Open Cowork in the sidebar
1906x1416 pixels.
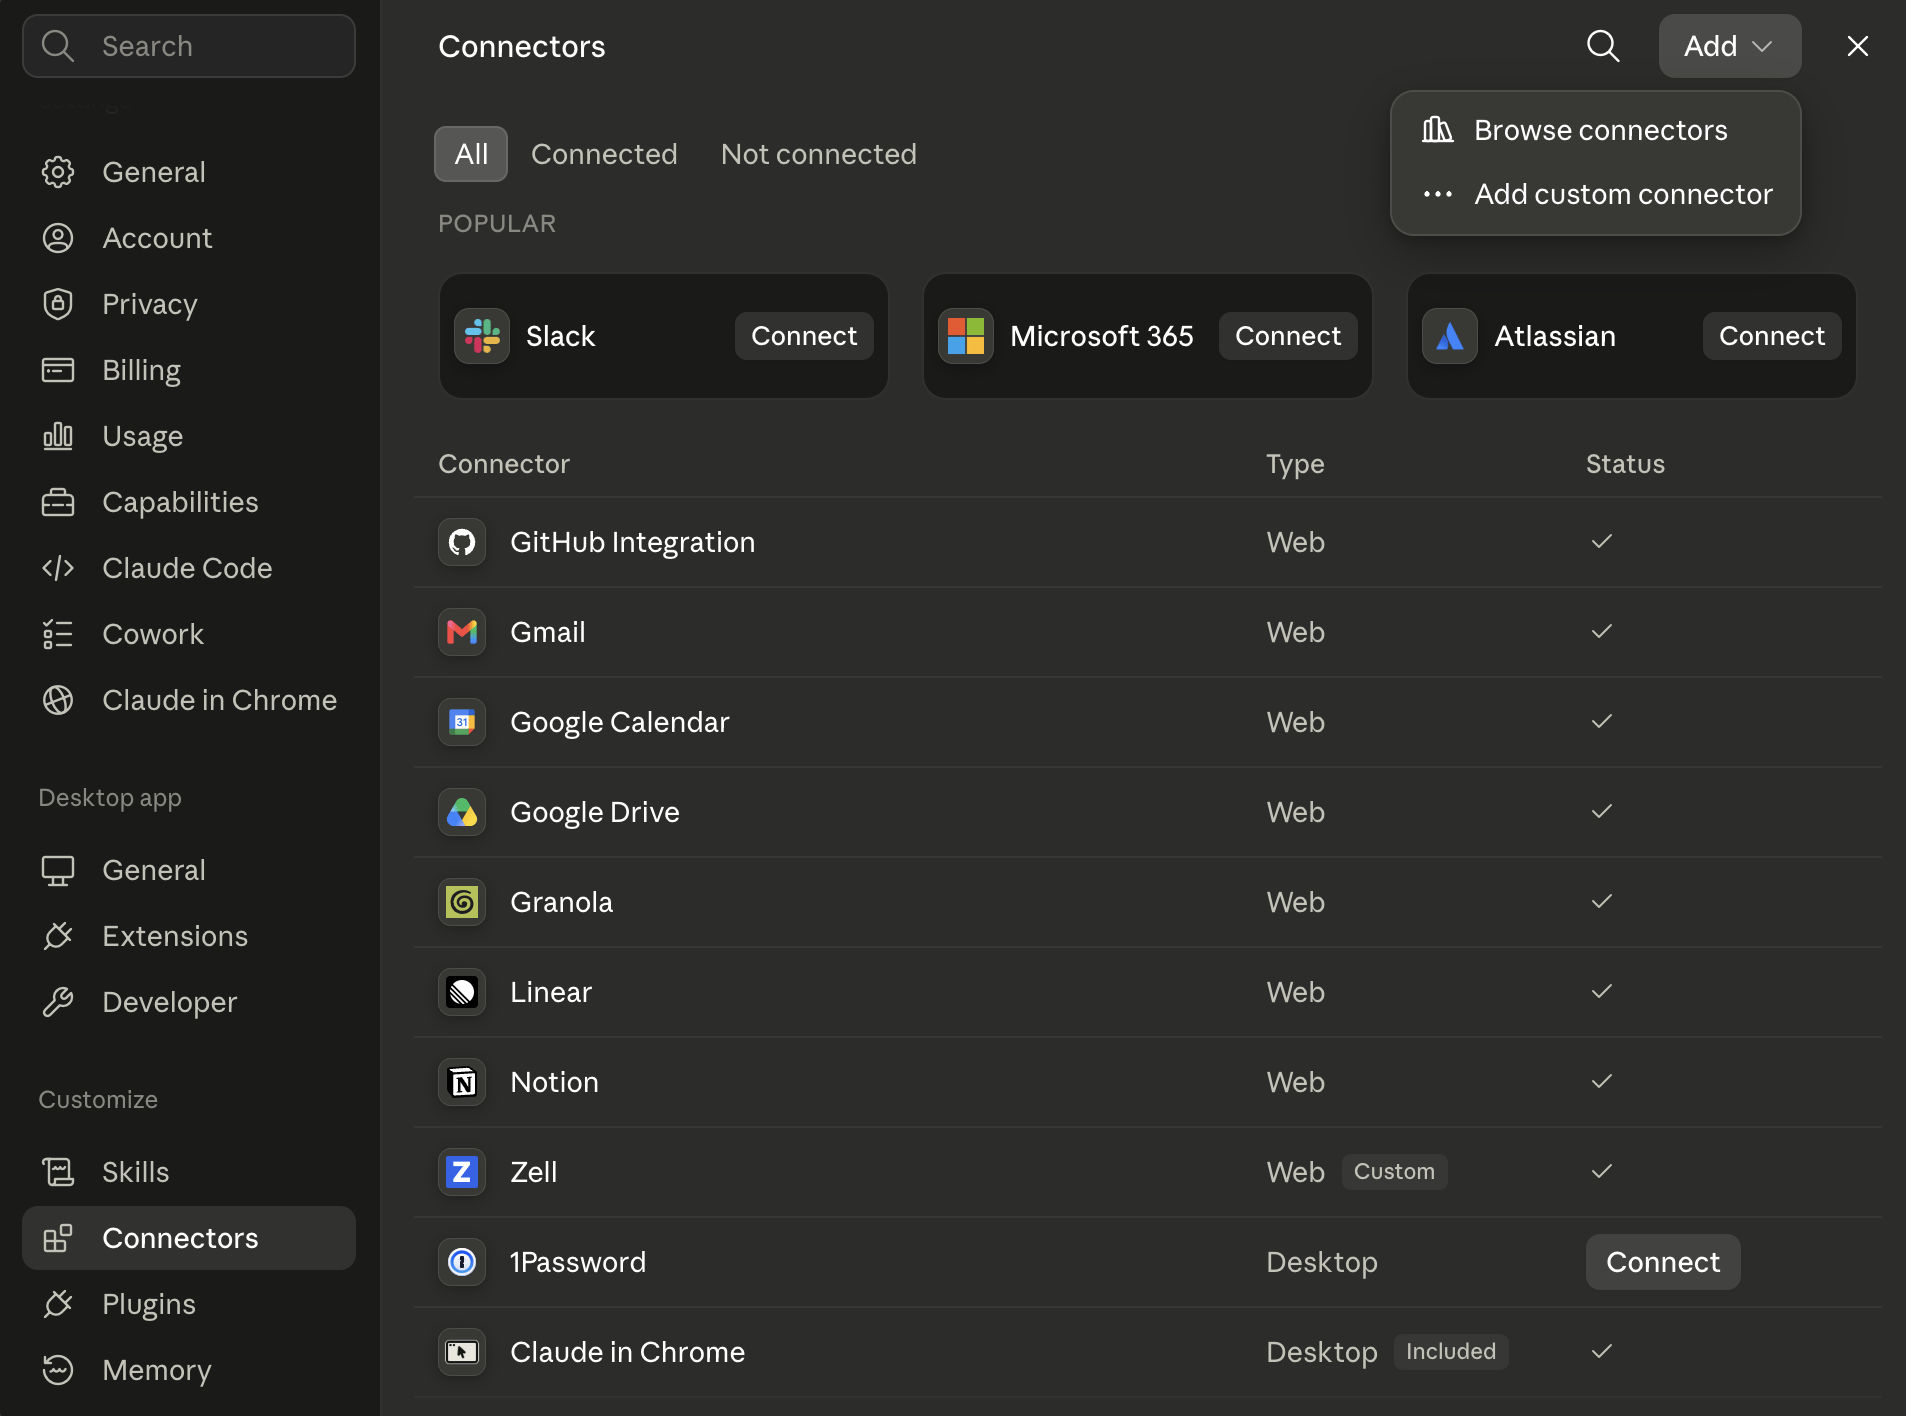tap(188, 634)
